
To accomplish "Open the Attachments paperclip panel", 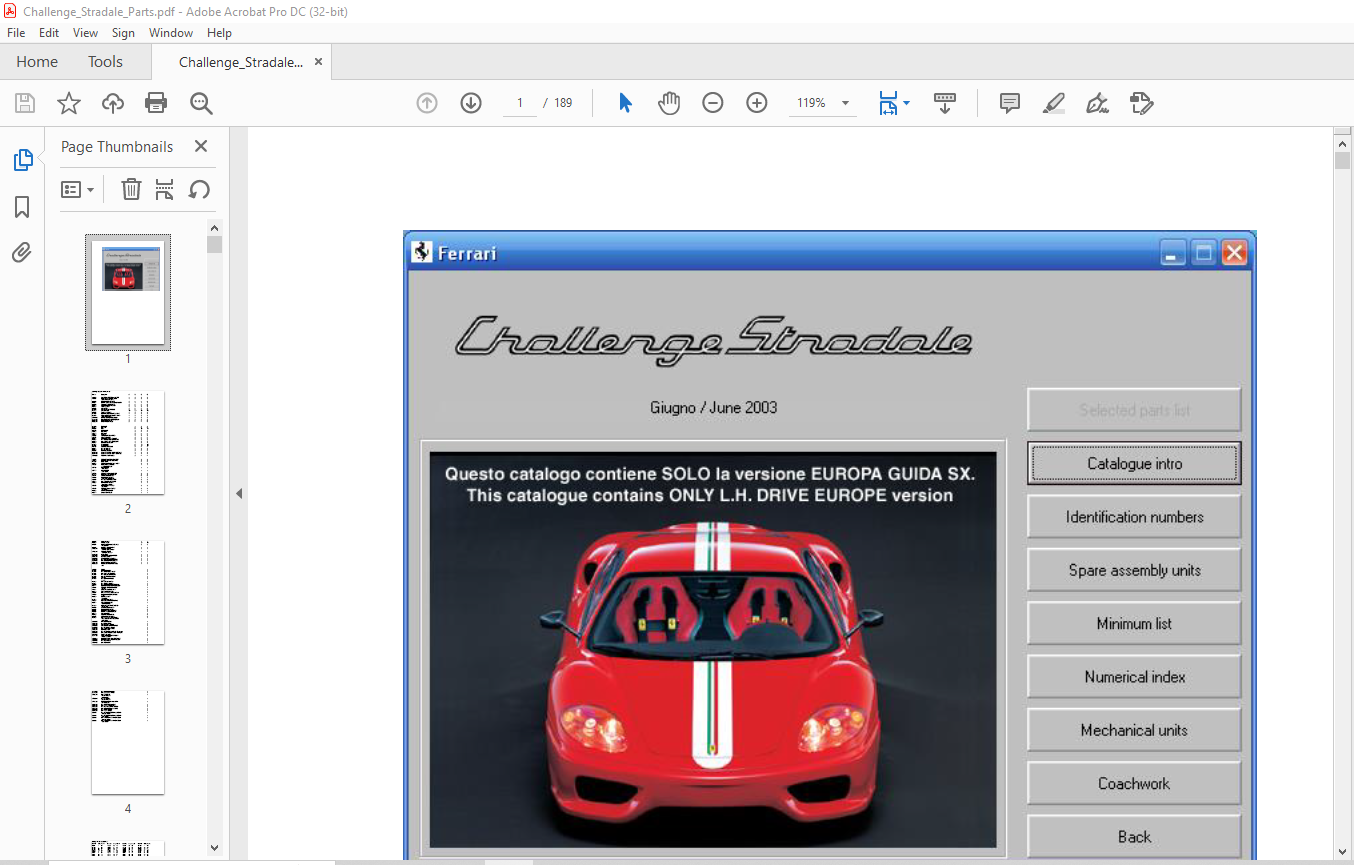I will coord(22,253).
